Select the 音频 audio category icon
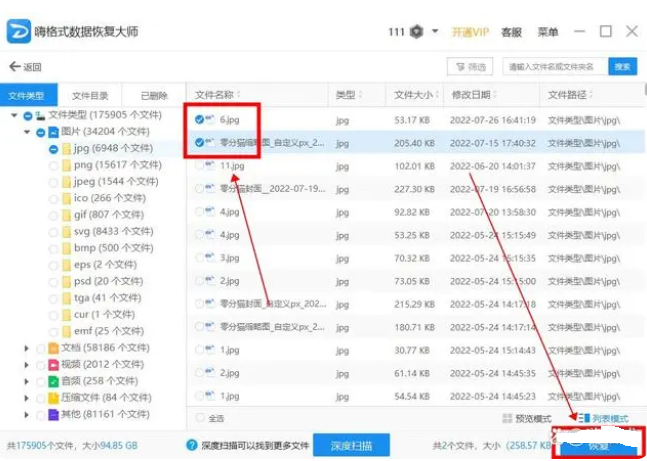Screen dimensions: 647x461 [53, 381]
